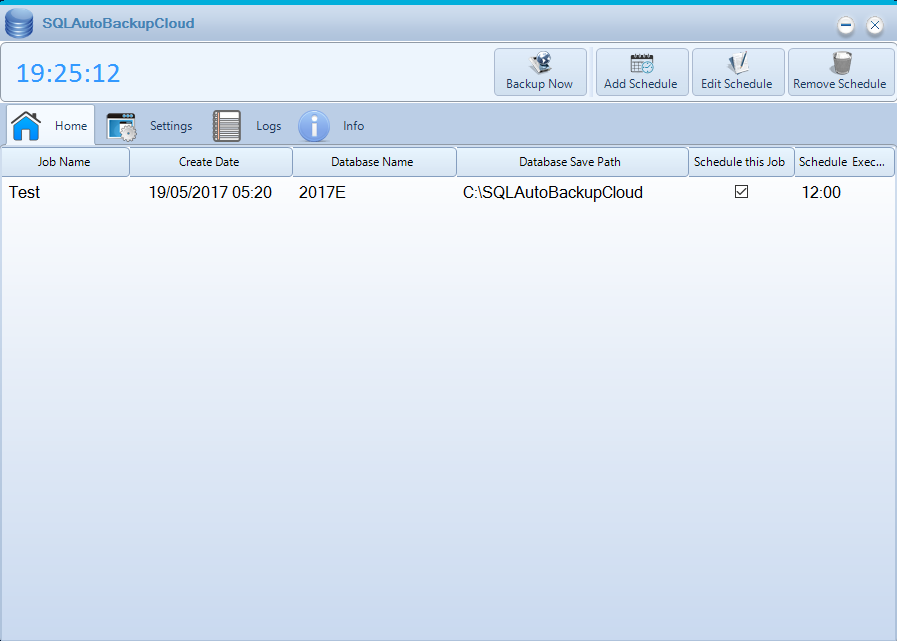897x641 pixels.
Task: Click the blue house Home icon
Action: tap(26, 126)
